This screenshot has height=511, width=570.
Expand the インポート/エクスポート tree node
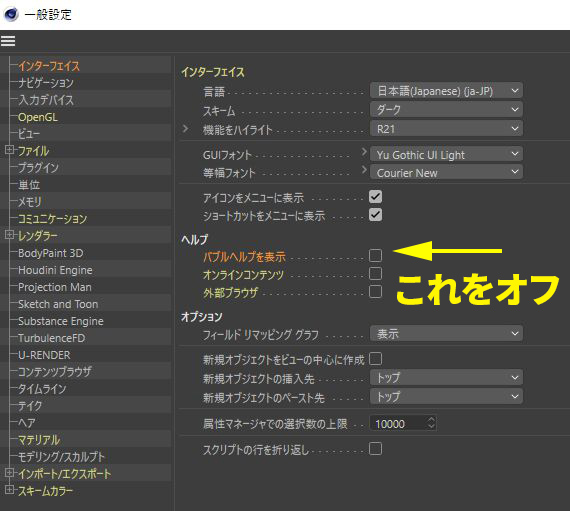(9, 473)
